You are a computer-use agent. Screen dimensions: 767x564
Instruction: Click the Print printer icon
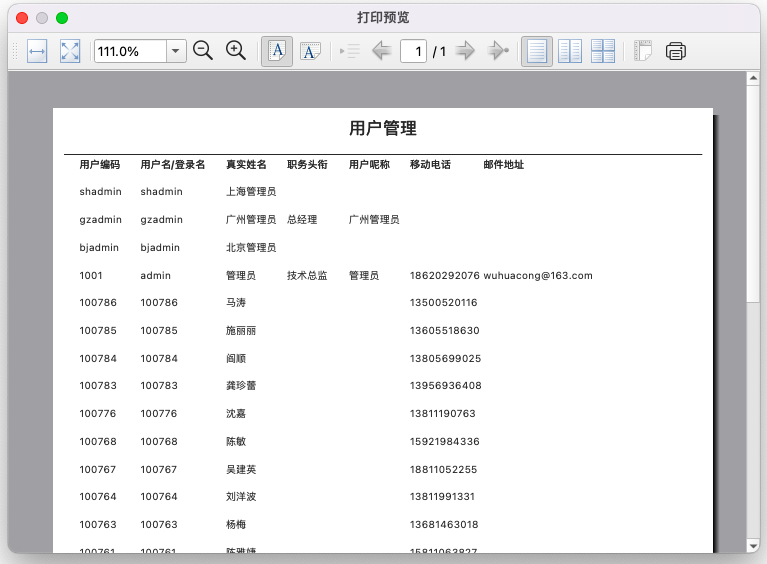(676, 51)
